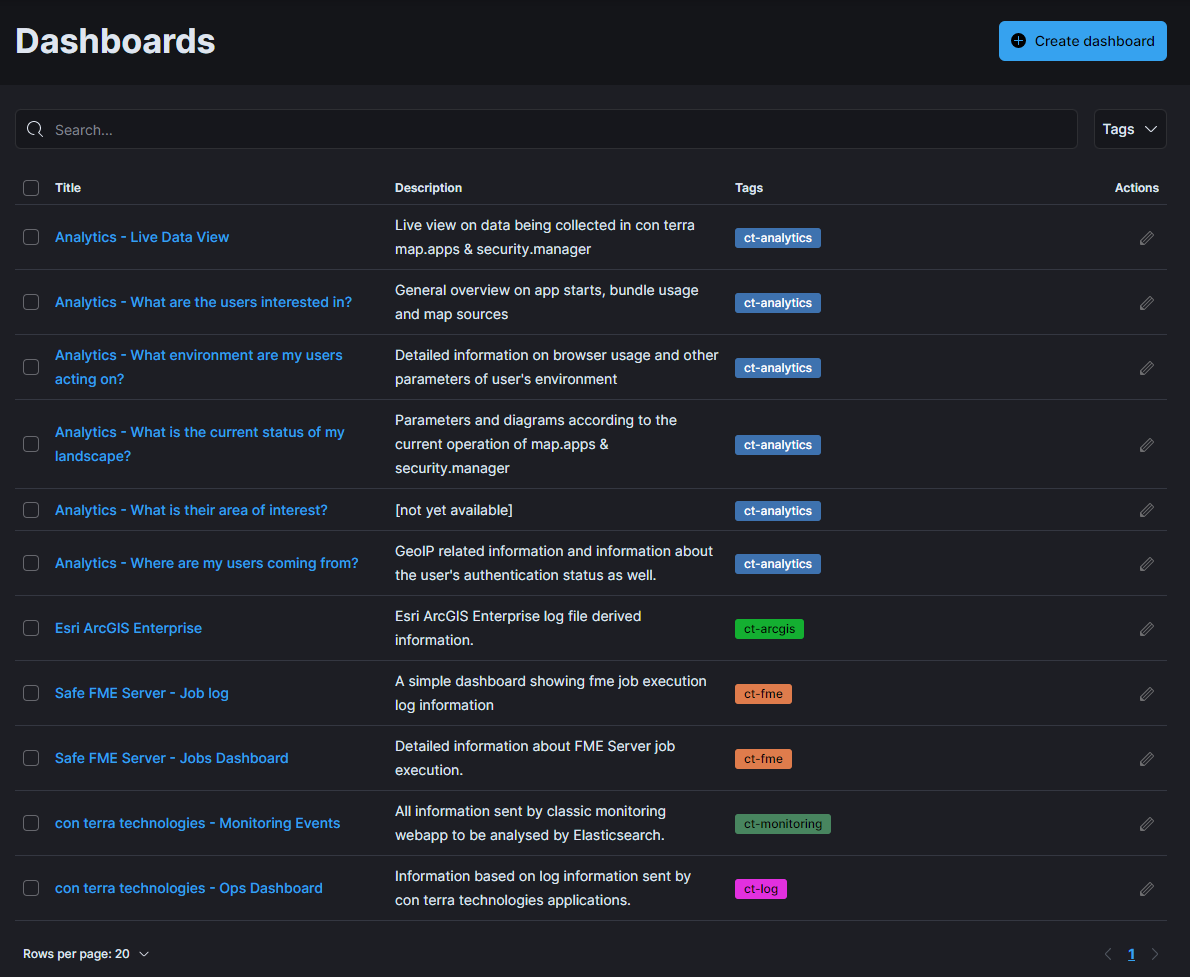Select the search magnifier icon

tap(35, 129)
